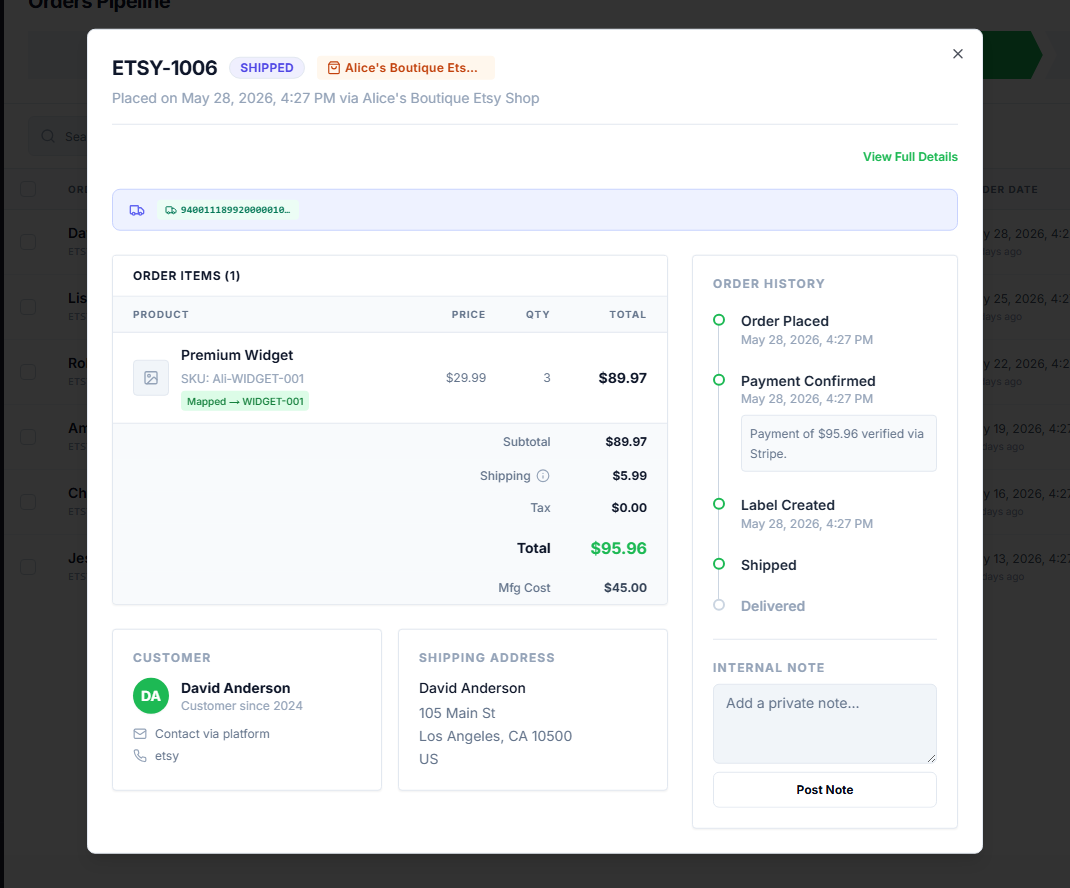Viewport: 1070px width, 888px height.
Task: Post the internal note
Action: click(824, 790)
